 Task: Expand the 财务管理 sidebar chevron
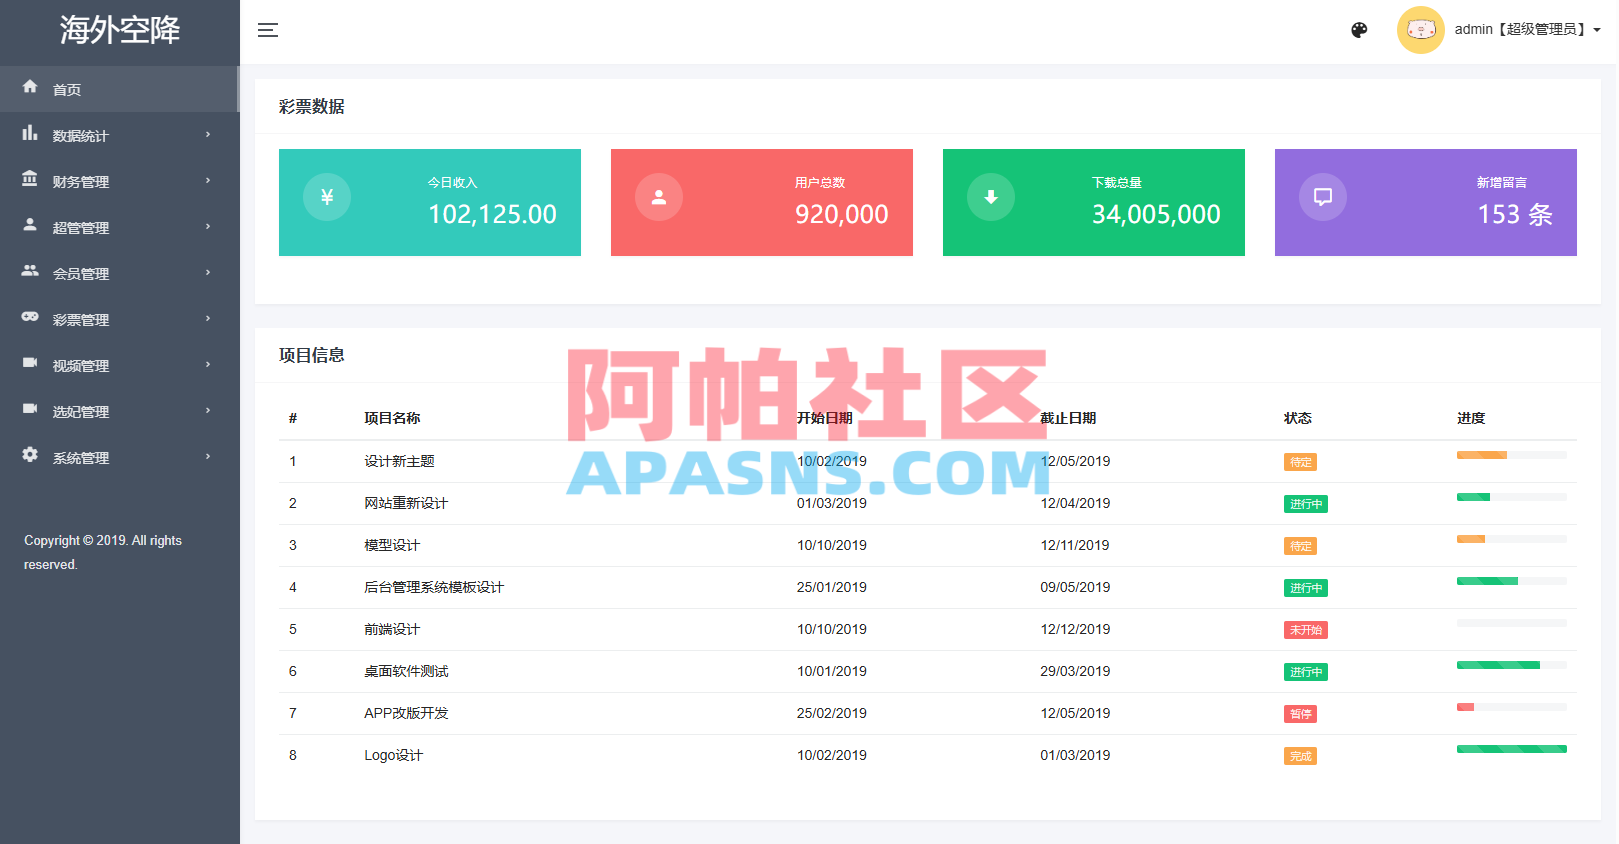coord(208,181)
